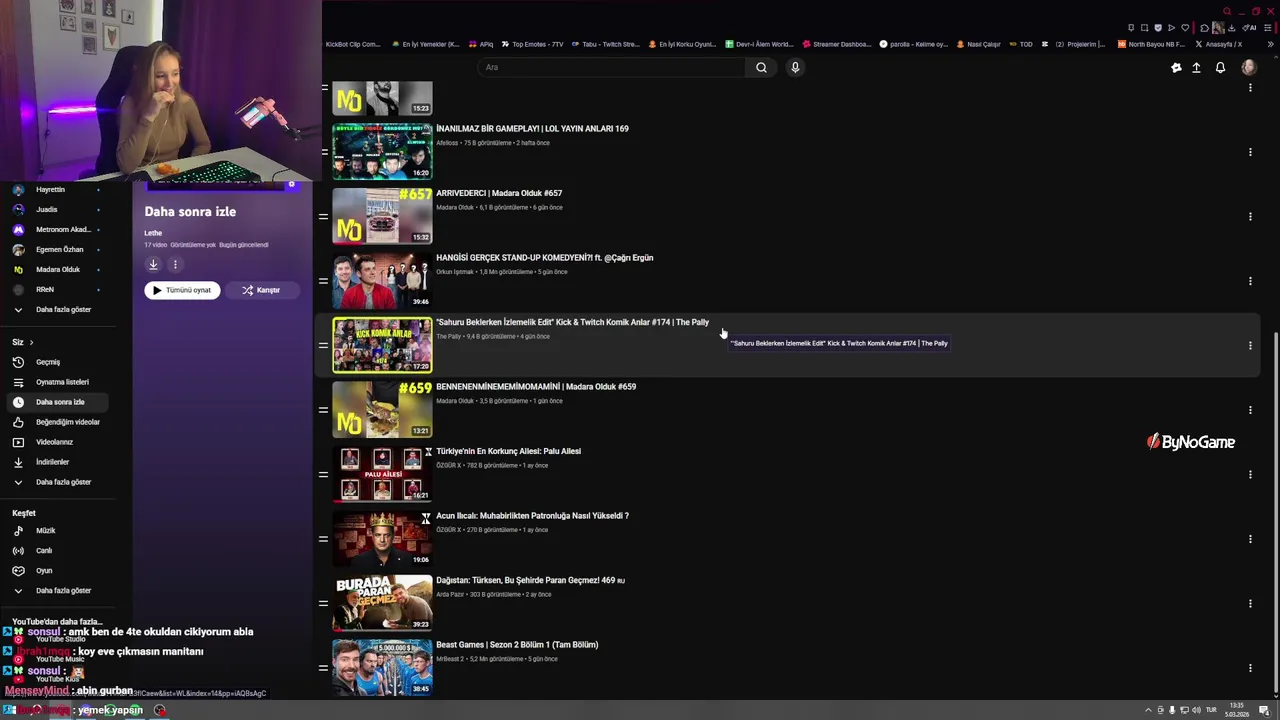Open Müzik in Keşfet section

click(x=58, y=531)
